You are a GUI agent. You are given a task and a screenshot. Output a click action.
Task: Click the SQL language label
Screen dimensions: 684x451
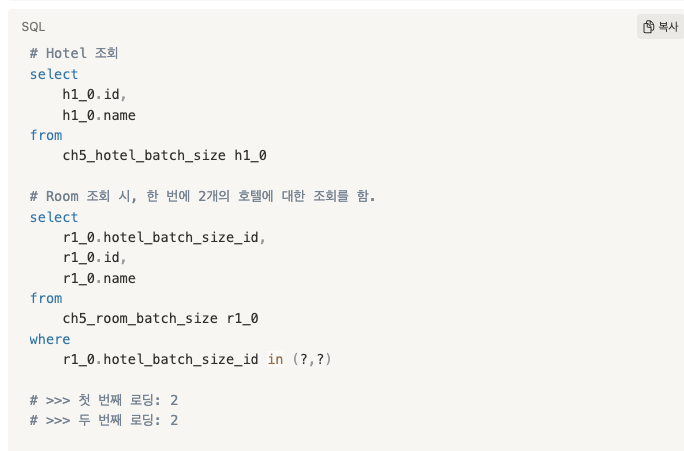(x=33, y=27)
